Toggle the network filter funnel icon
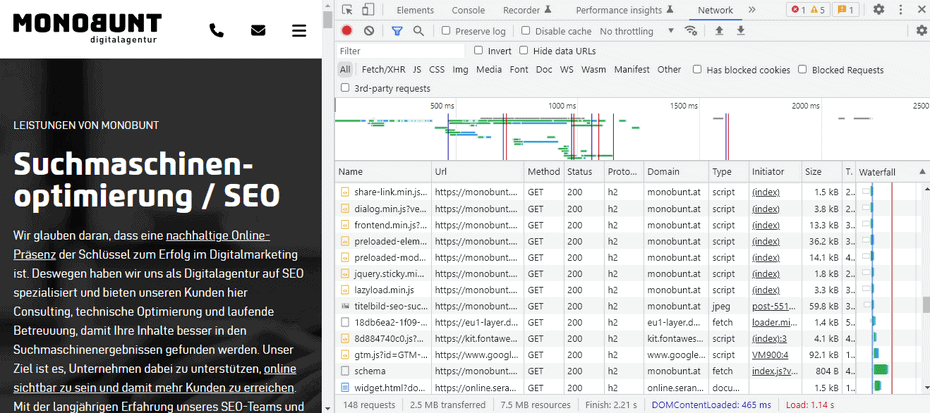930x413 pixels. pos(397,31)
